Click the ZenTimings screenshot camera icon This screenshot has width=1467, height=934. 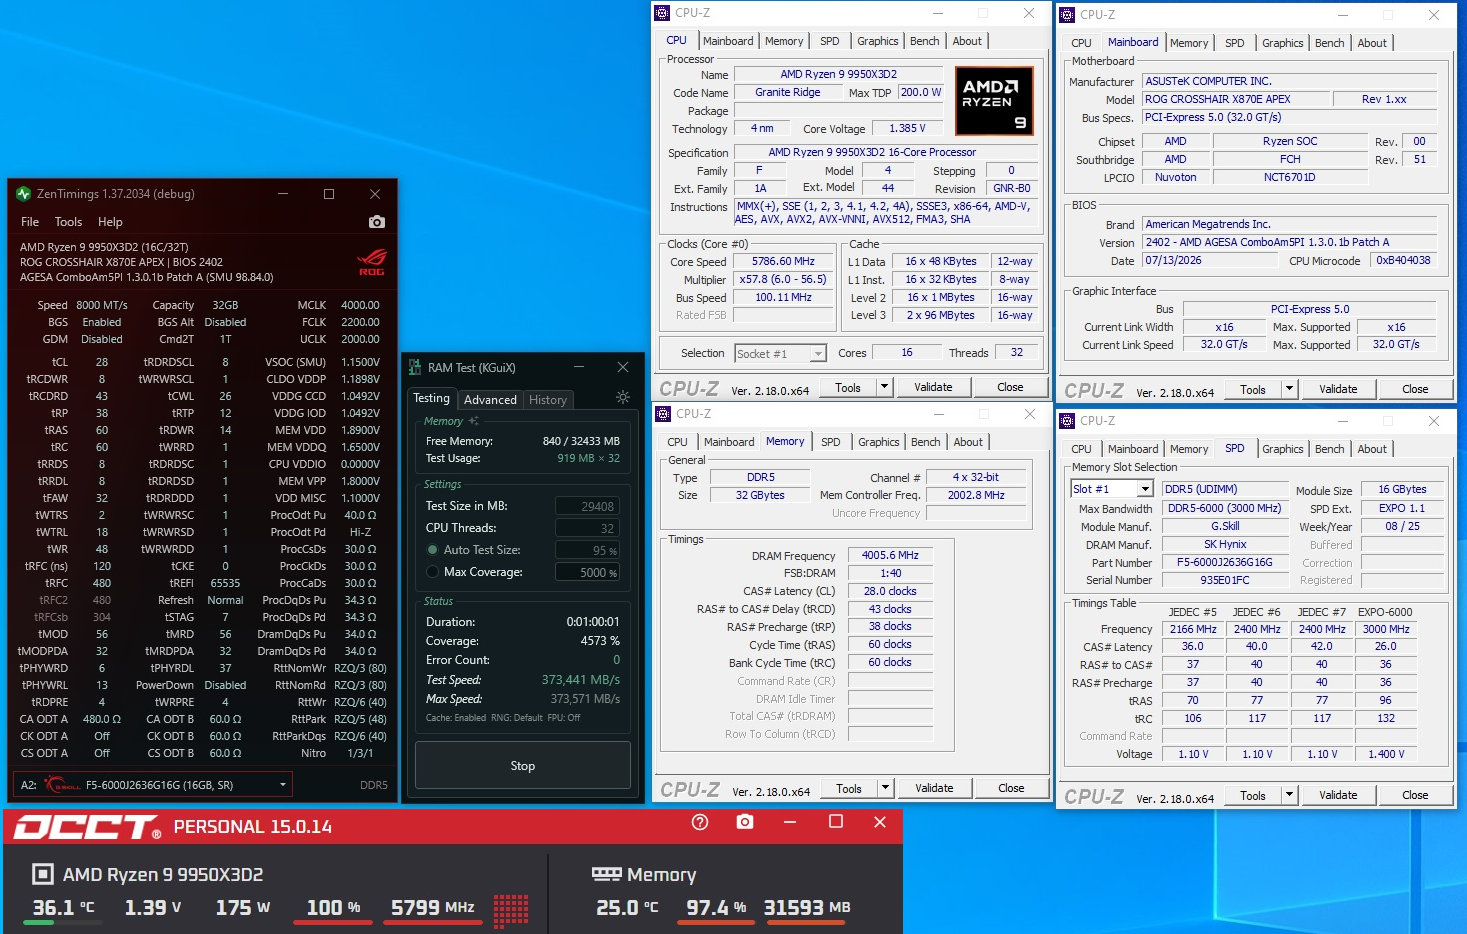pos(376,222)
